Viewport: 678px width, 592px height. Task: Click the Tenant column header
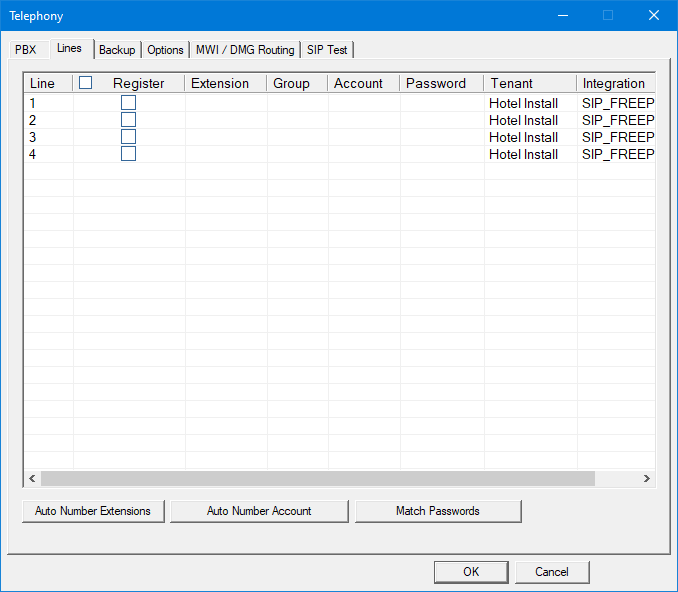click(530, 83)
